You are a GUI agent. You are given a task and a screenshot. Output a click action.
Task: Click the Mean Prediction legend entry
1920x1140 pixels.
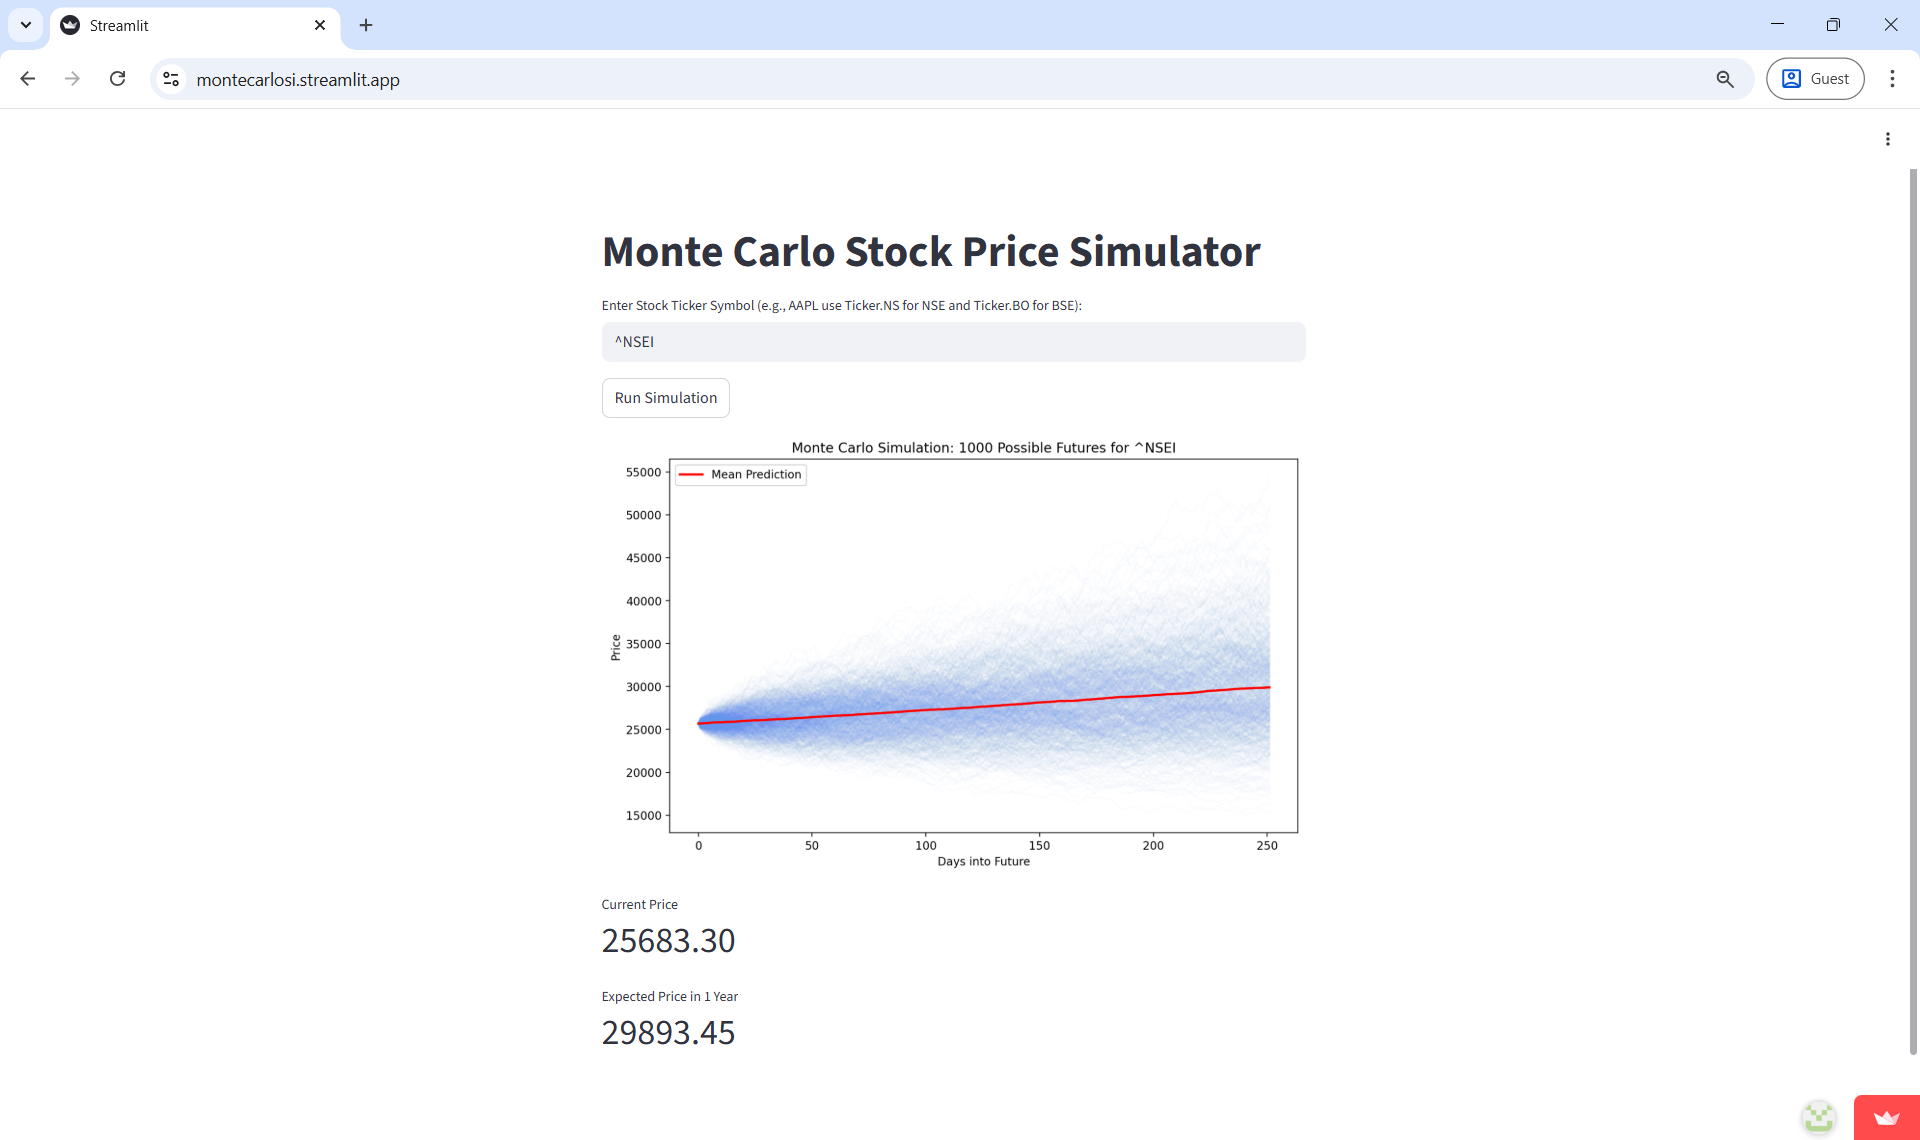(740, 474)
